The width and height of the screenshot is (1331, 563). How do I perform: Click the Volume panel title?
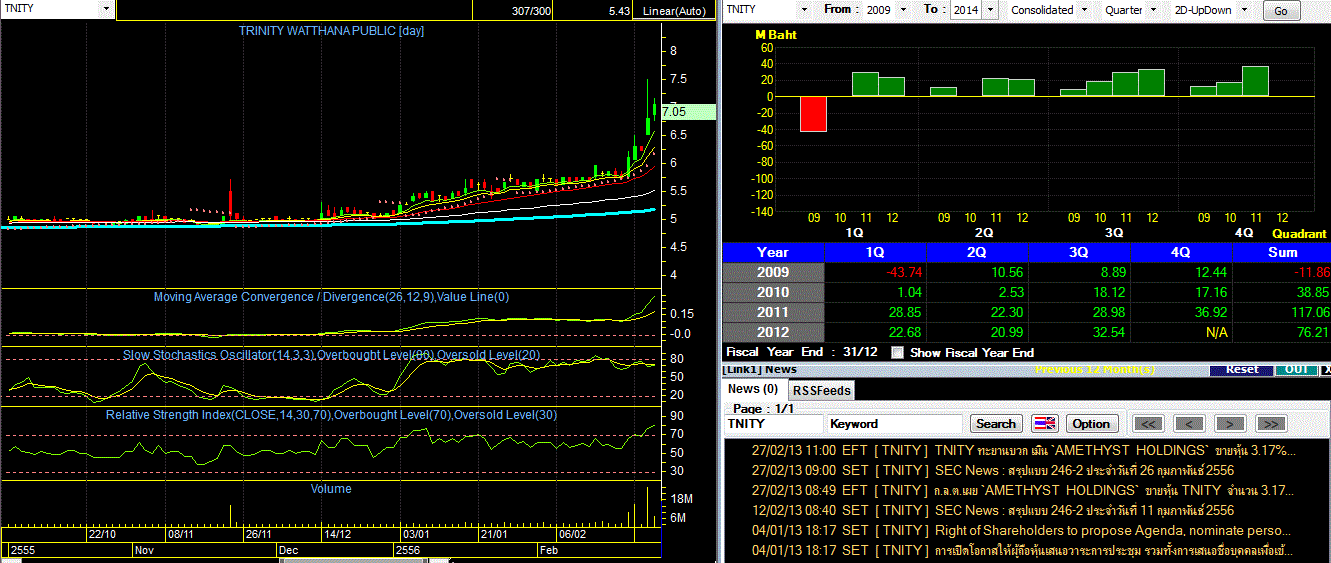[331, 489]
